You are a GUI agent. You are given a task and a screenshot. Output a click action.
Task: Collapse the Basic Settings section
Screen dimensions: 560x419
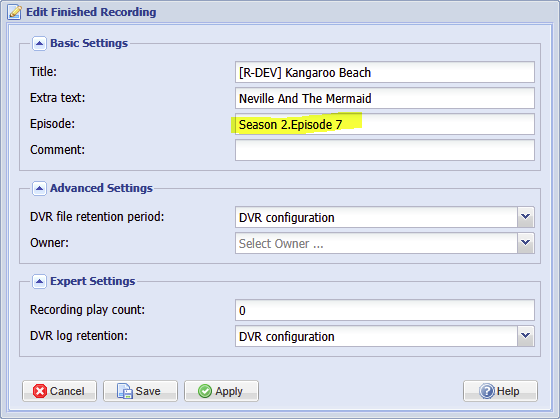39,44
